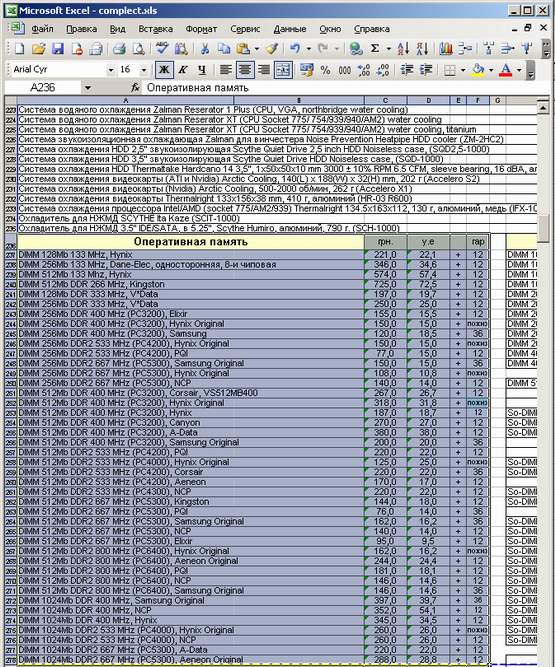This screenshot has width=555, height=667.
Task: Click the formula bar text 'Оперативная память'
Action: coord(198,88)
